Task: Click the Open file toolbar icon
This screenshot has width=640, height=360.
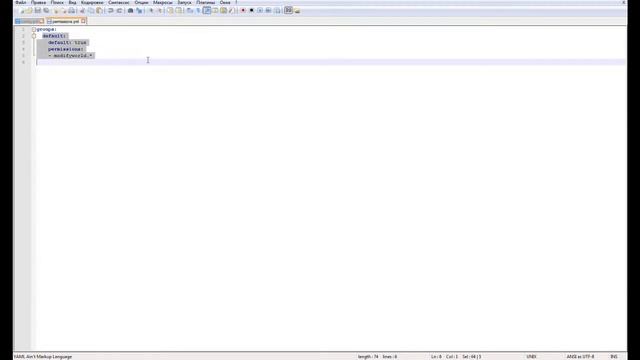Action: tap(29, 11)
